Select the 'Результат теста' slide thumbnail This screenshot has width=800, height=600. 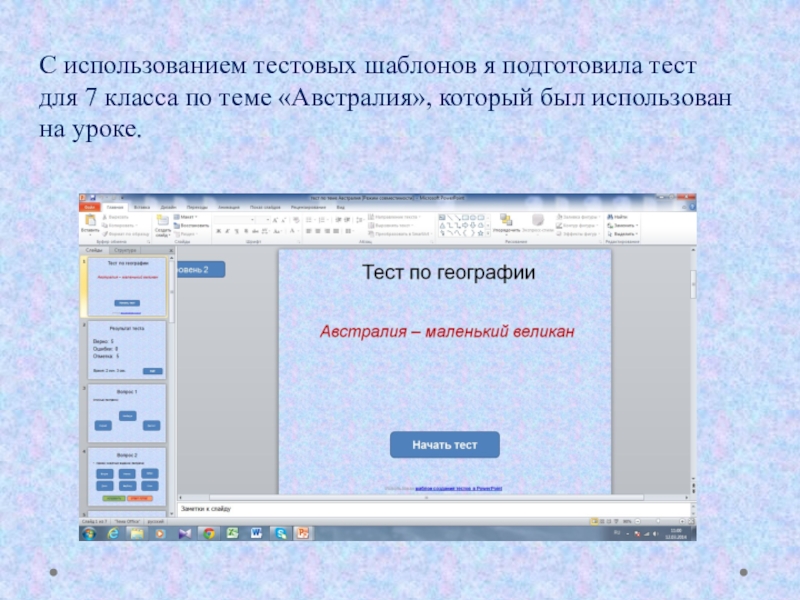pos(126,350)
